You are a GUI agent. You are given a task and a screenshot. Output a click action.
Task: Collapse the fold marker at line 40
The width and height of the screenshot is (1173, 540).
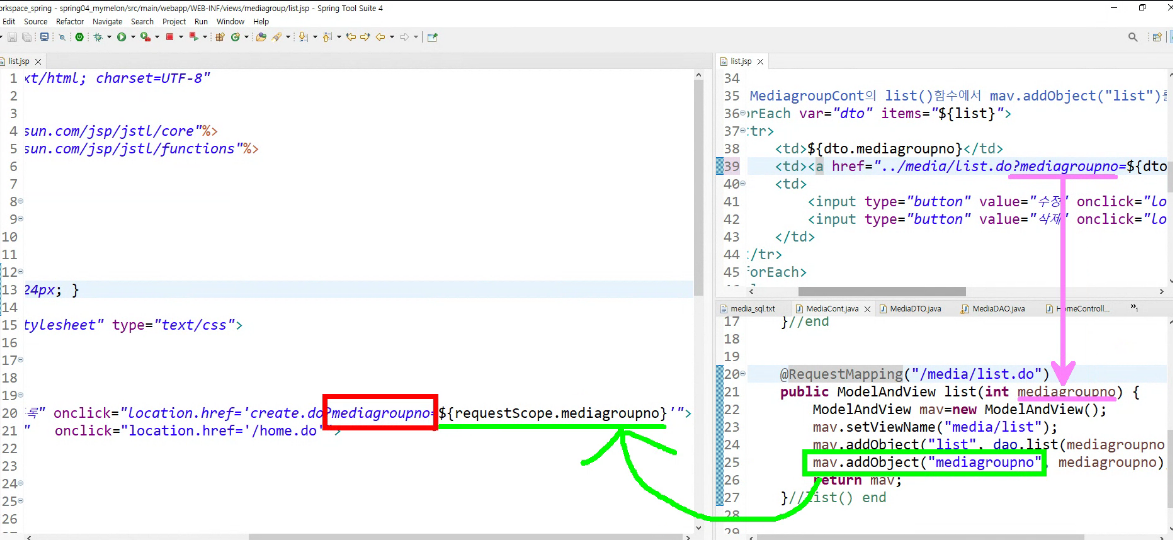[x=742, y=184]
